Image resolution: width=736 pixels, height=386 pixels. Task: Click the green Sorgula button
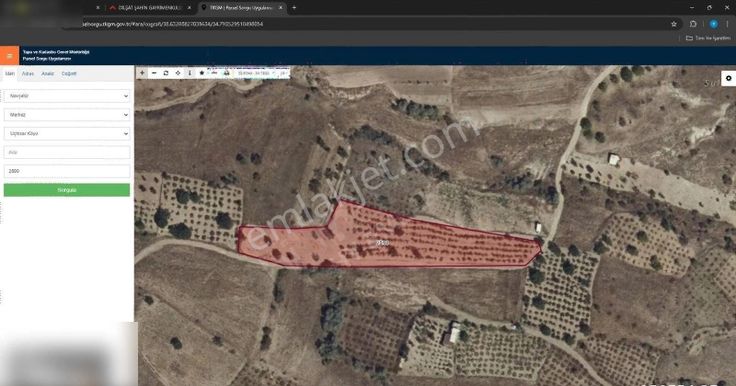(x=67, y=190)
